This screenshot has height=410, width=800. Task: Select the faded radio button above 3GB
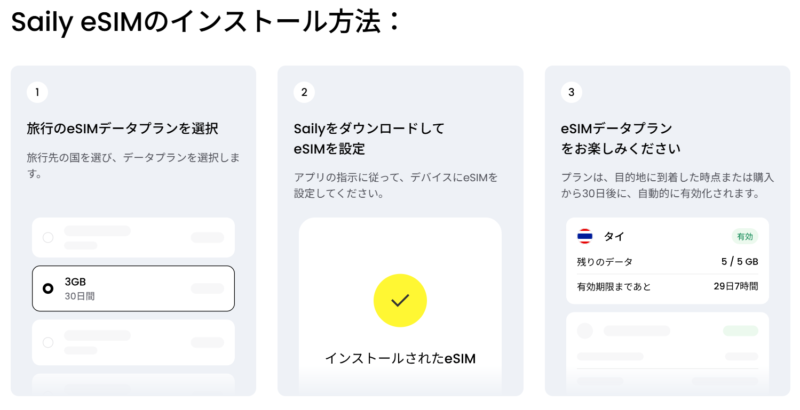[x=48, y=237]
